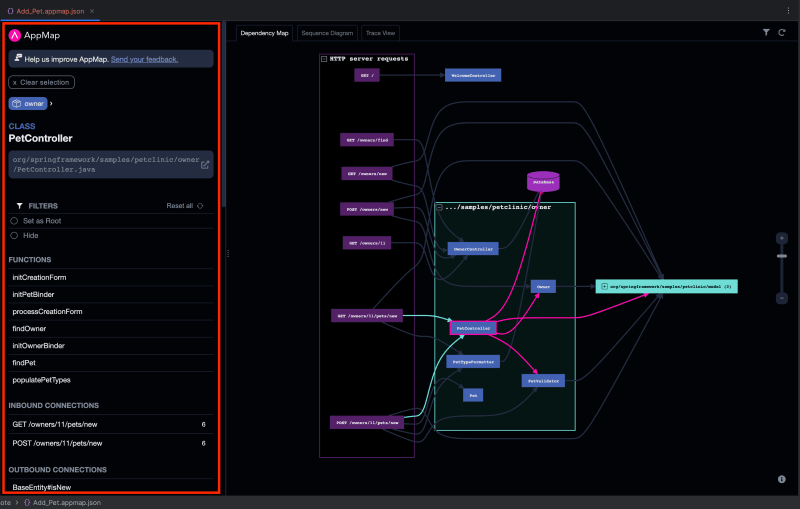The image size is (800, 509).
Task: Expand the petclinic/model package node
Action: pyautogui.click(x=604, y=287)
